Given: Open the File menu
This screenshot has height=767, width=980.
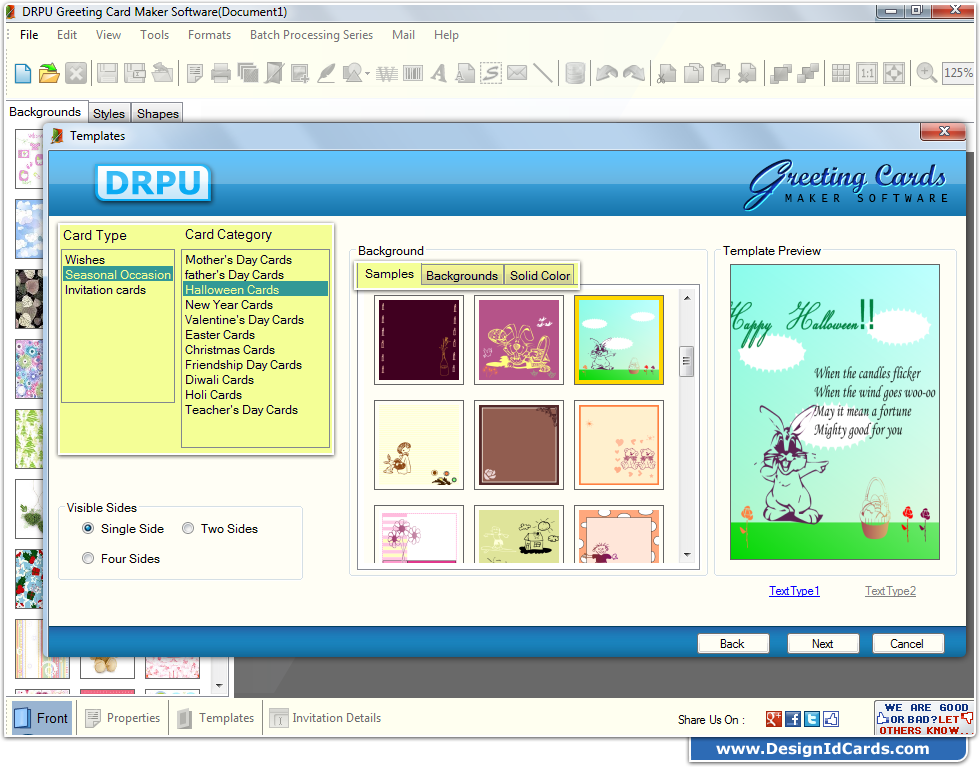Looking at the screenshot, I should click(29, 35).
